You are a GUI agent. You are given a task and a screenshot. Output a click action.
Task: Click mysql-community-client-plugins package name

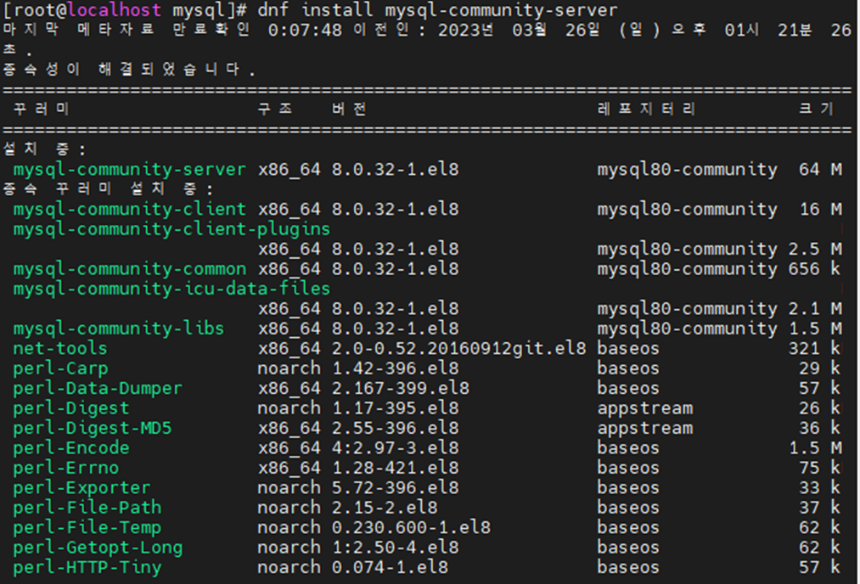(x=172, y=229)
